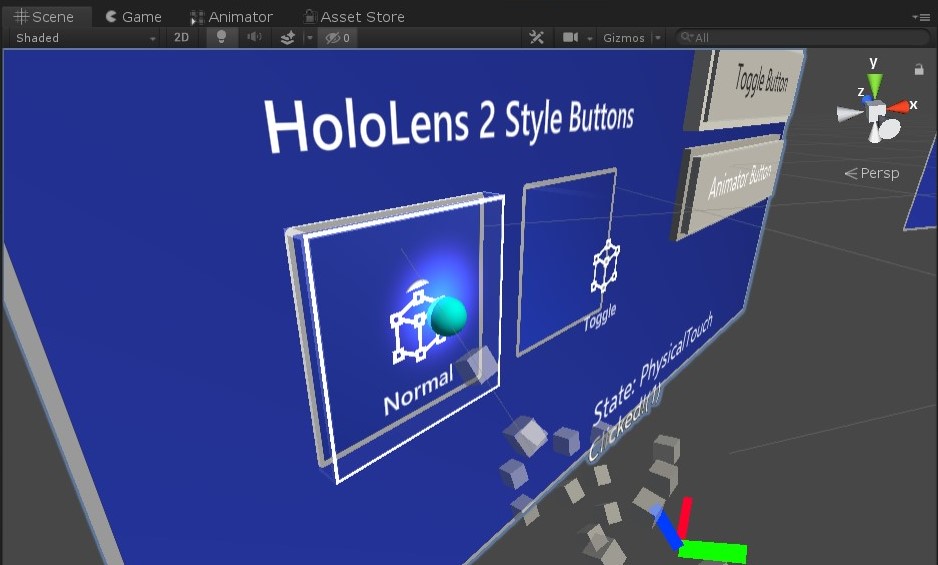Toggle hidden objects visibility counter
The width and height of the screenshot is (938, 565).
337,38
